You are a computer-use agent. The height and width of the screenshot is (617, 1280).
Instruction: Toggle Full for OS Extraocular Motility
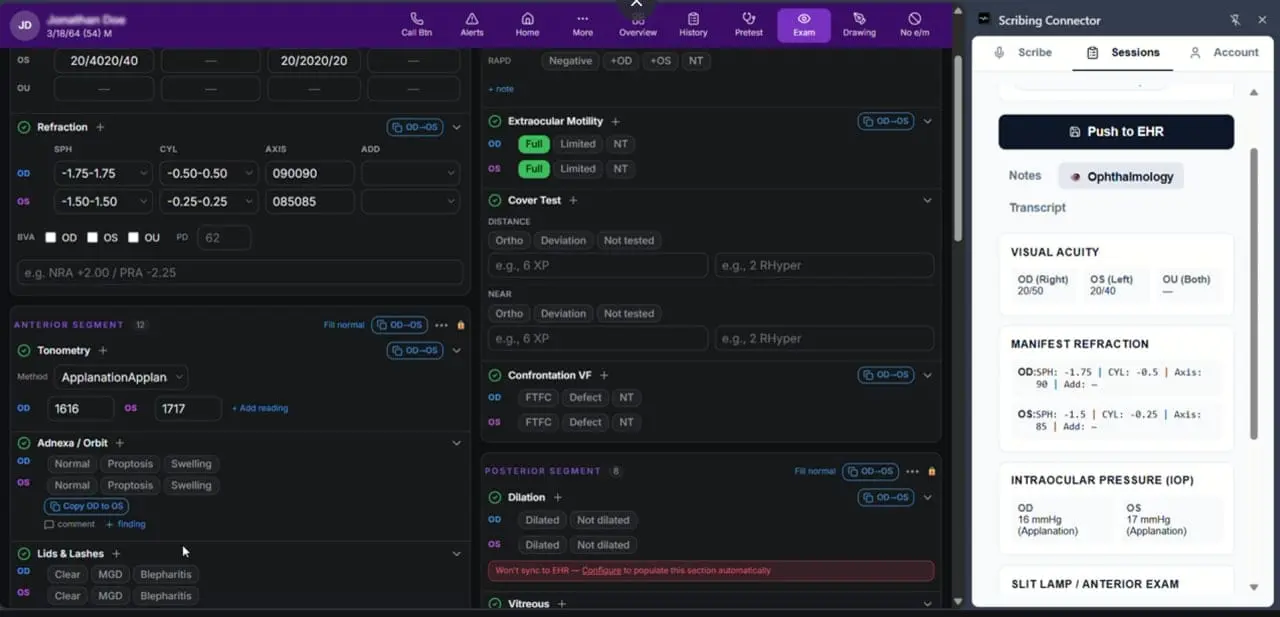pyautogui.click(x=534, y=169)
